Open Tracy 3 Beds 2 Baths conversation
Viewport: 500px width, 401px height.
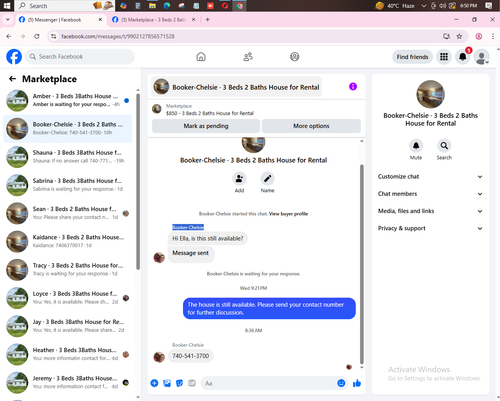point(67,270)
